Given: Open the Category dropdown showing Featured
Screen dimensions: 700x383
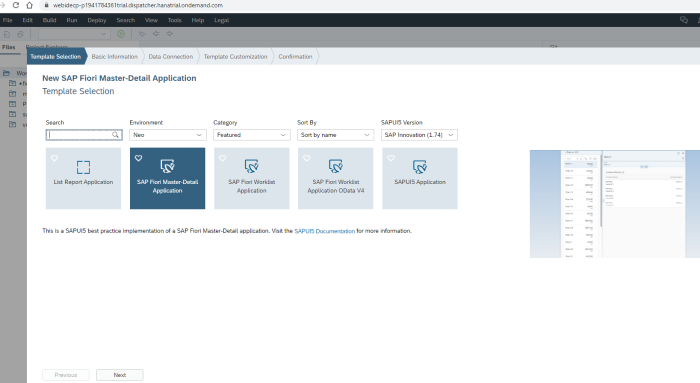Looking at the screenshot, I should click(x=252, y=135).
